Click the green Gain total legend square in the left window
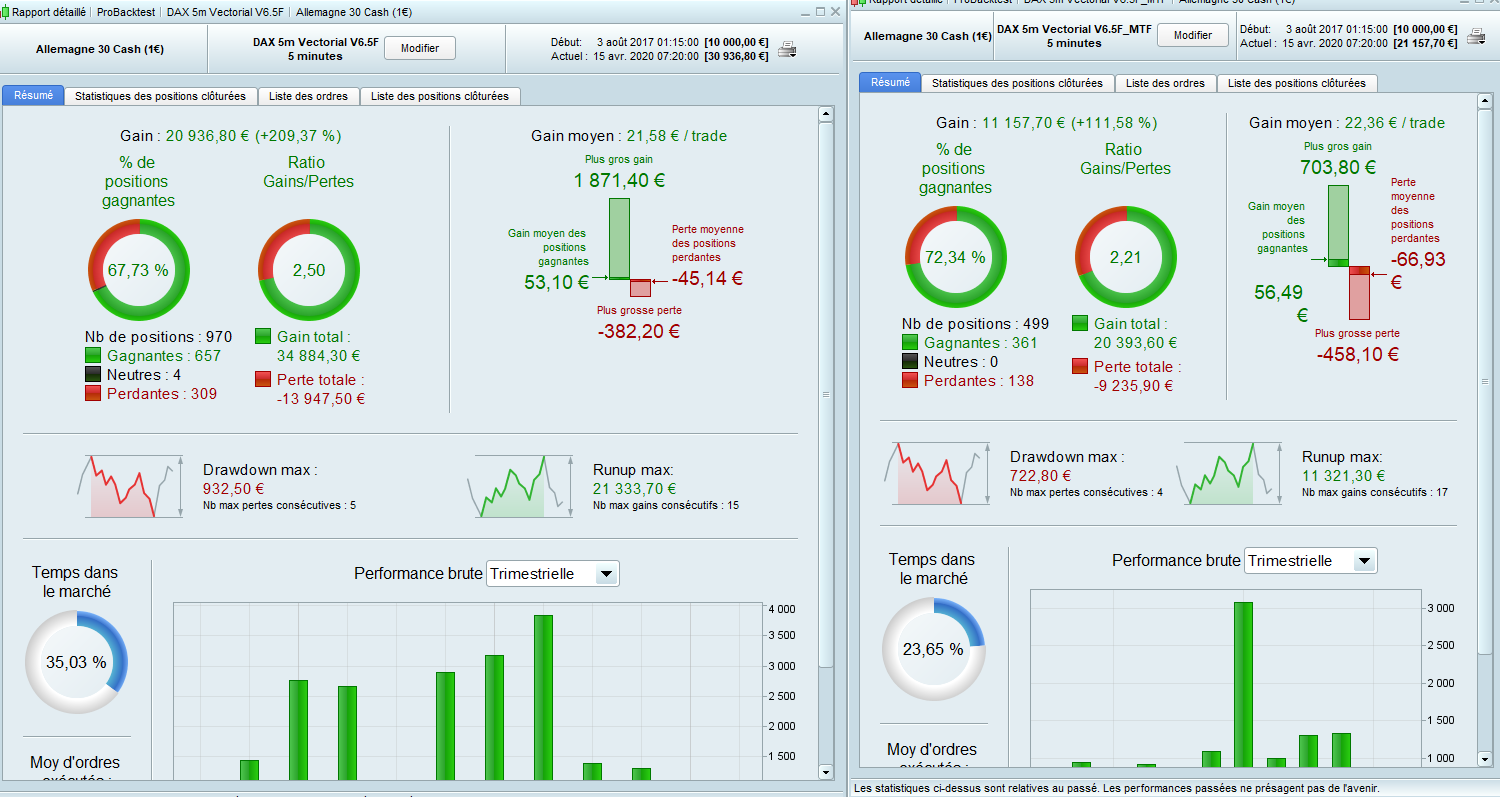 click(x=263, y=336)
